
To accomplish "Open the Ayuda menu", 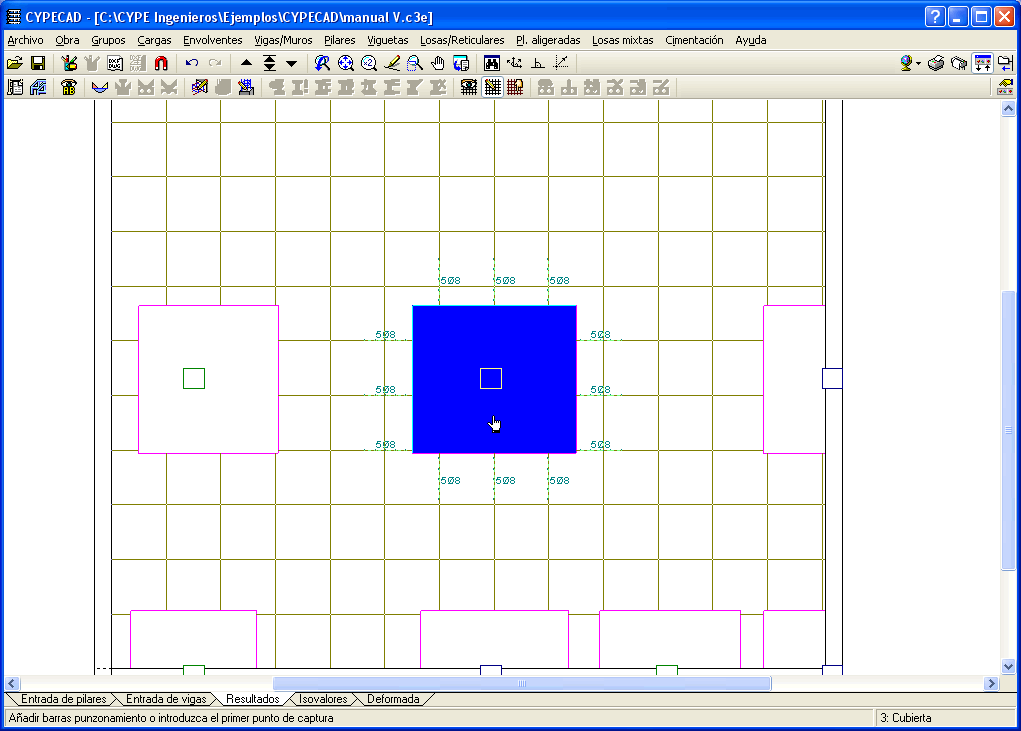I will (x=751, y=40).
